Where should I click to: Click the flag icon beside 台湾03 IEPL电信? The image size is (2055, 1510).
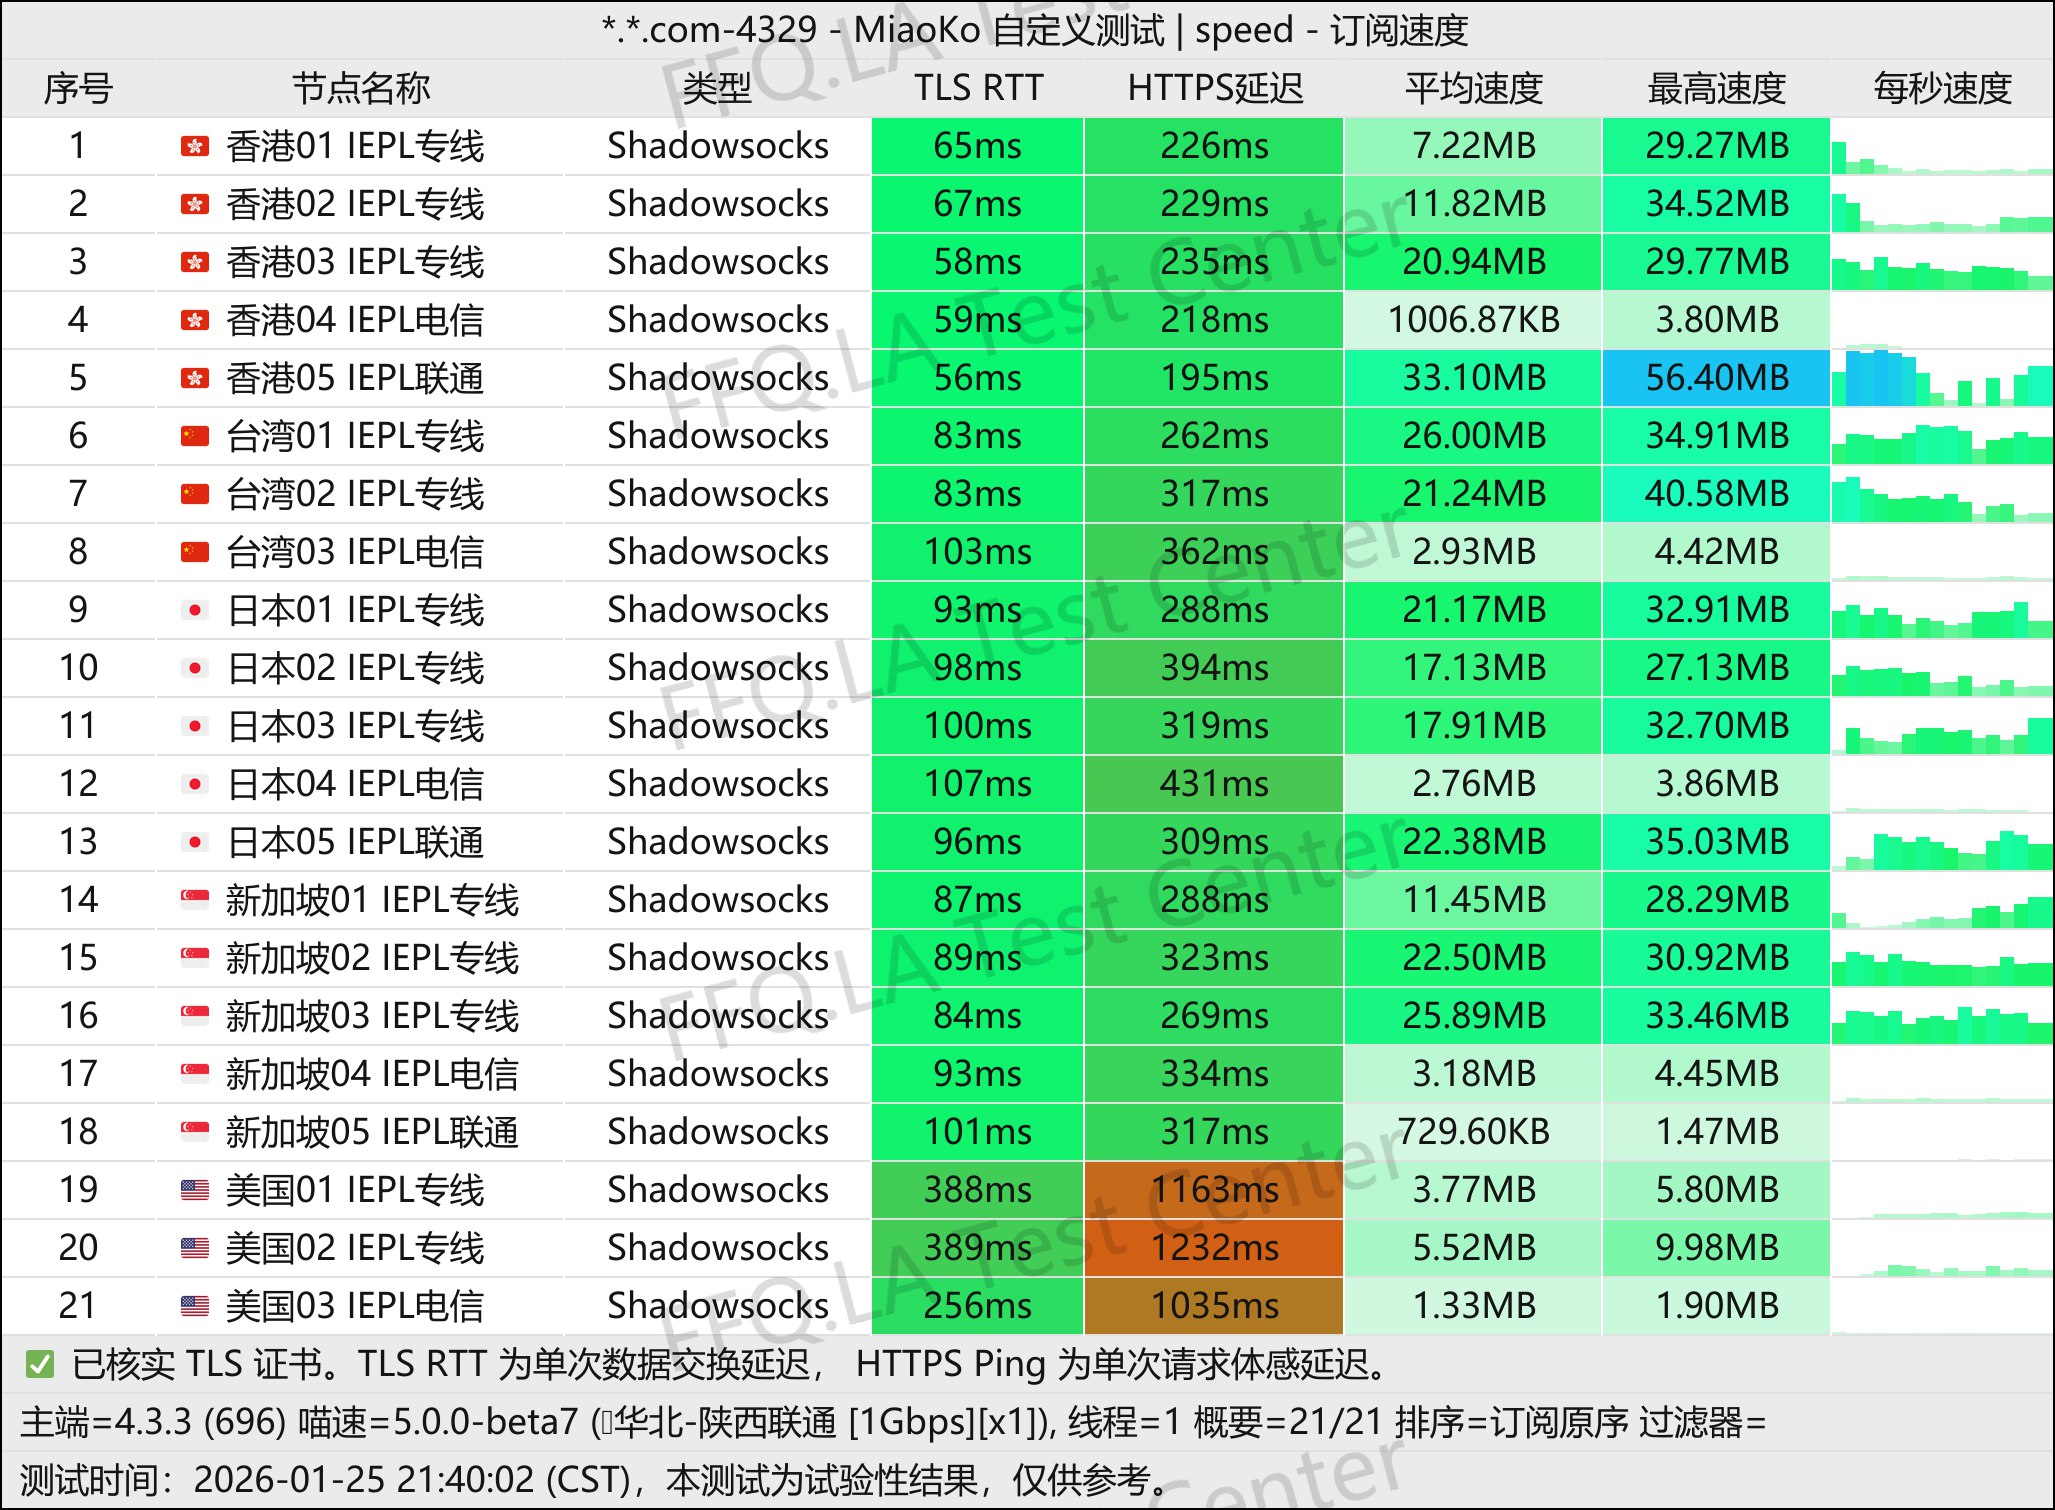coord(195,553)
